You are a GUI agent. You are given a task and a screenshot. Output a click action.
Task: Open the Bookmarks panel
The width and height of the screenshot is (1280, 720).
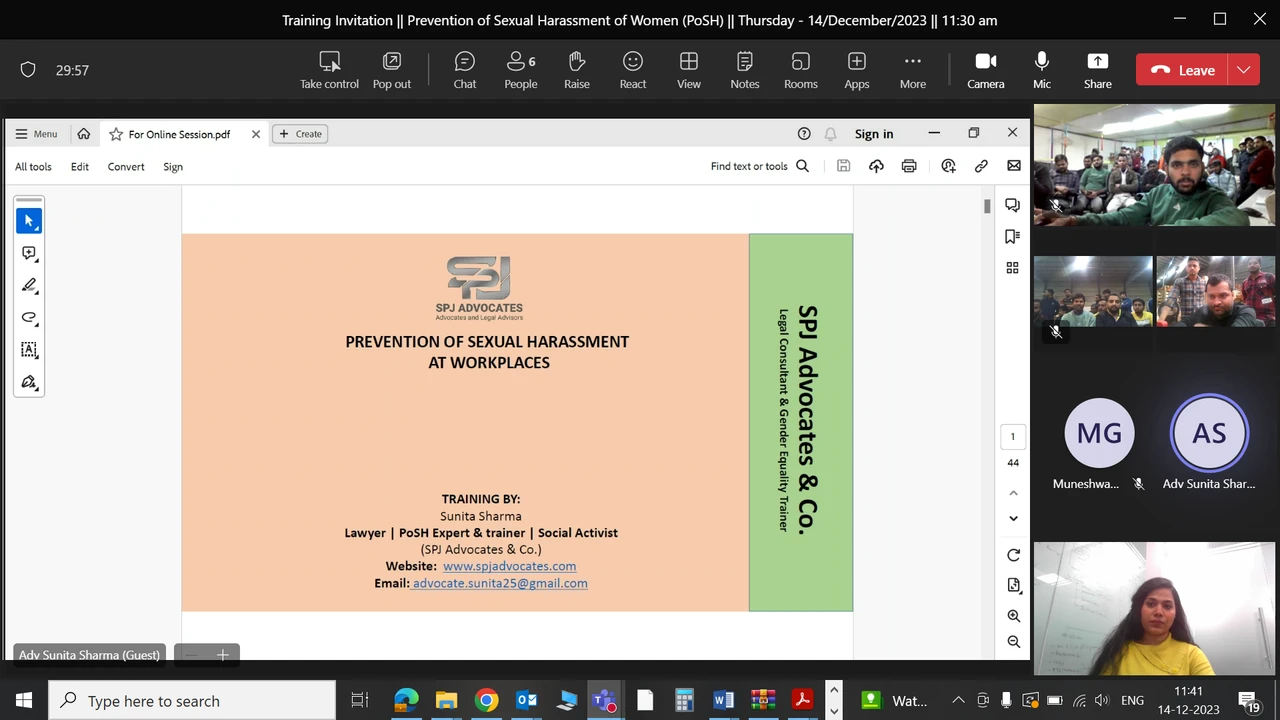tap(1012, 236)
